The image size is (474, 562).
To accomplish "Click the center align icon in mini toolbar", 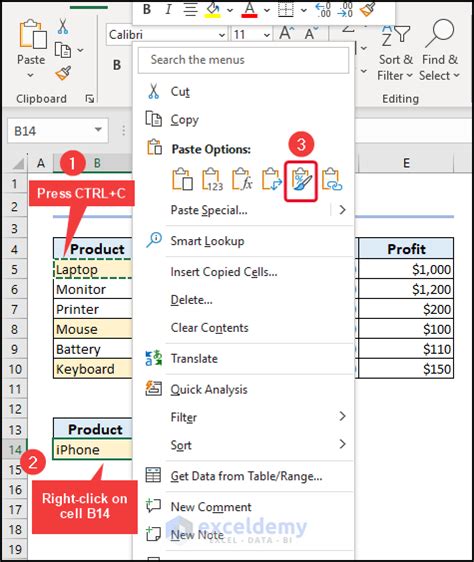I will click(190, 9).
